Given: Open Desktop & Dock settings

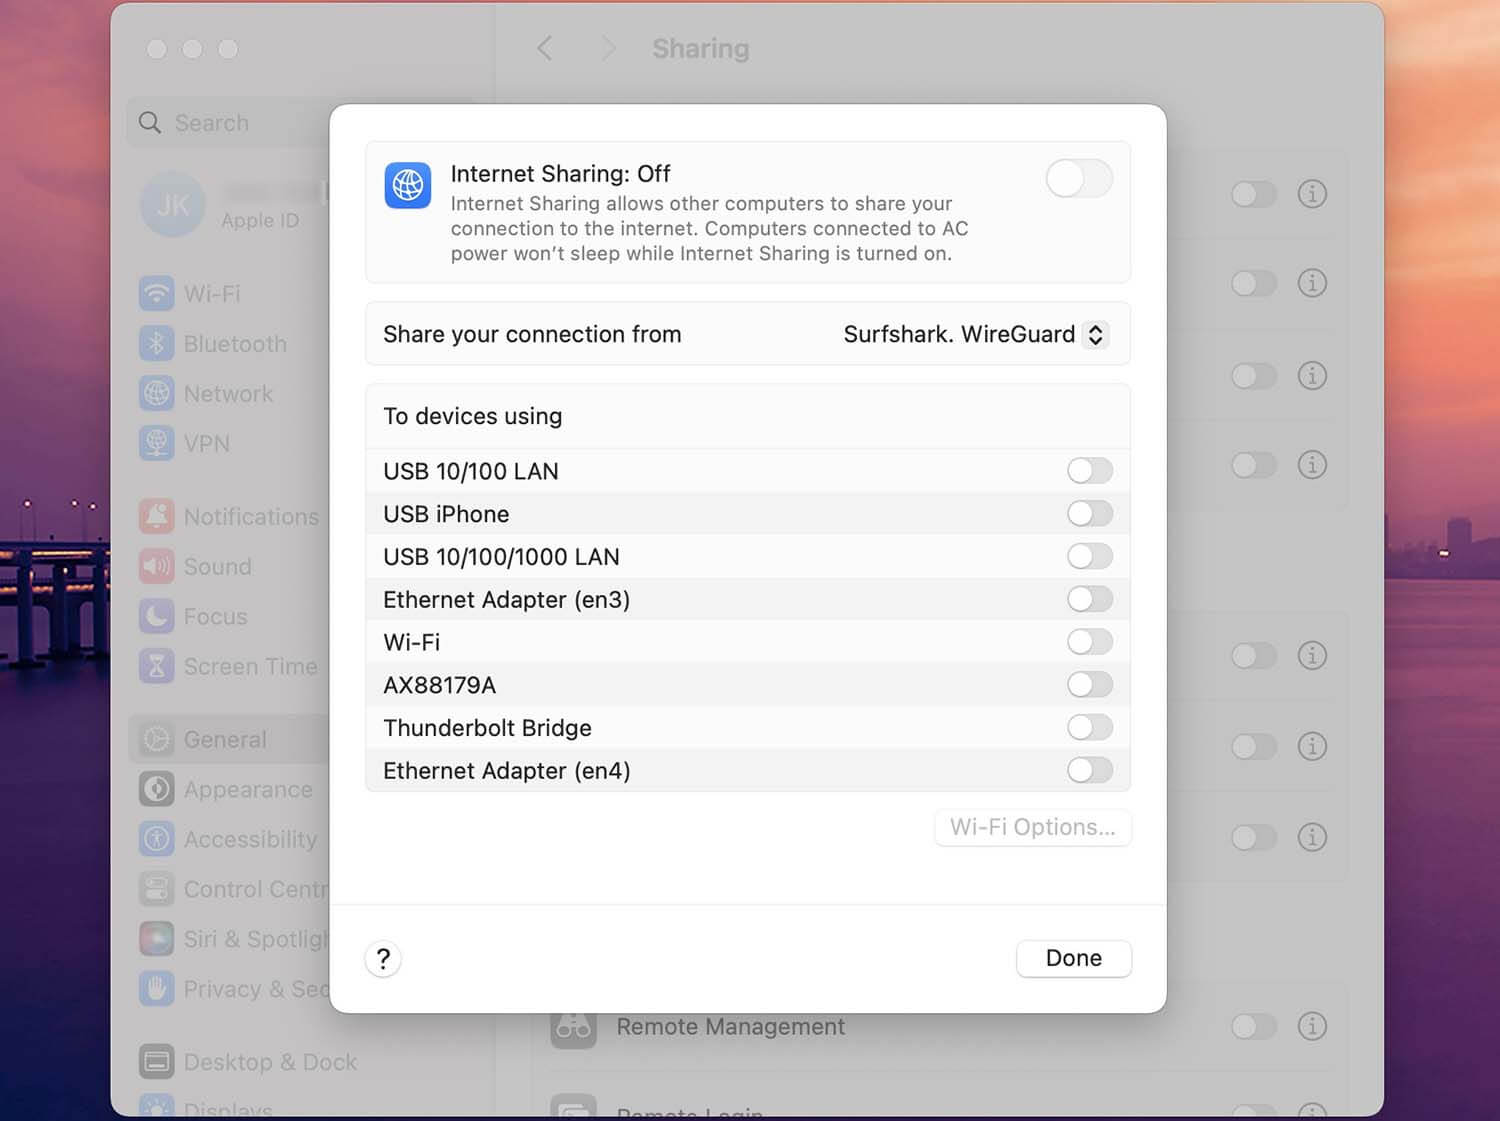Looking at the screenshot, I should pyautogui.click(x=270, y=1062).
